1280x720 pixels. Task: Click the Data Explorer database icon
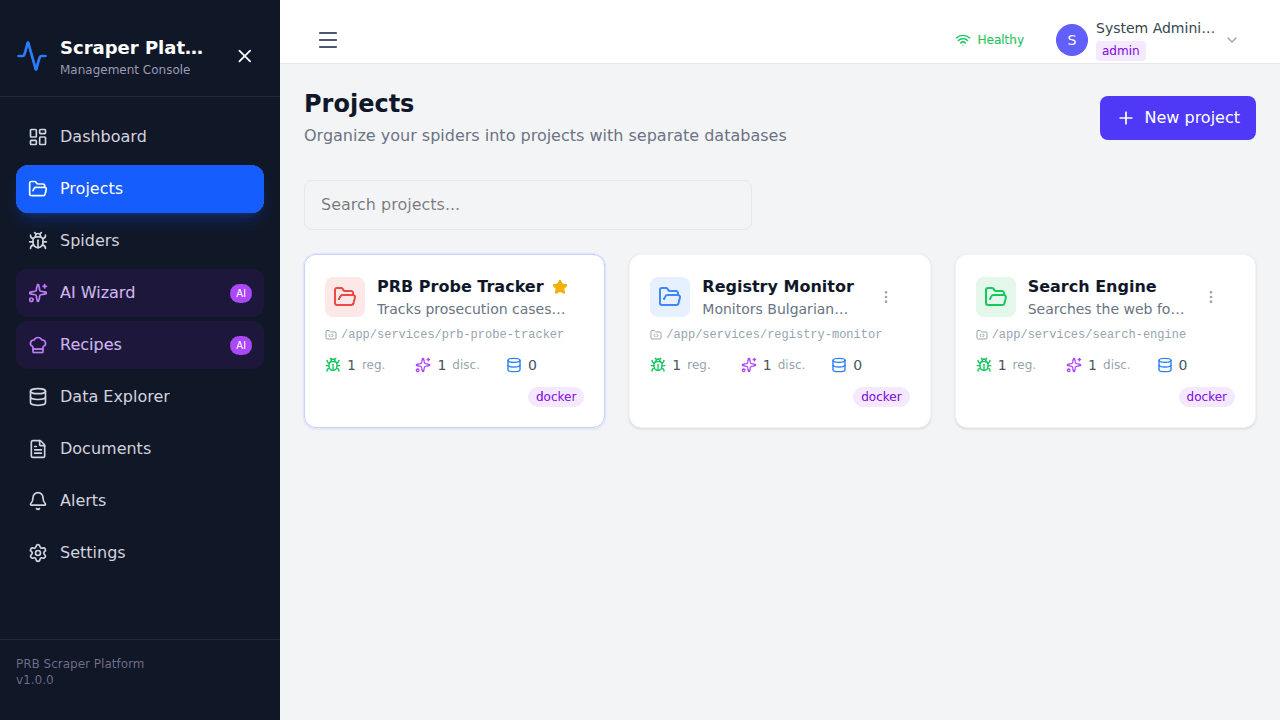(38, 396)
